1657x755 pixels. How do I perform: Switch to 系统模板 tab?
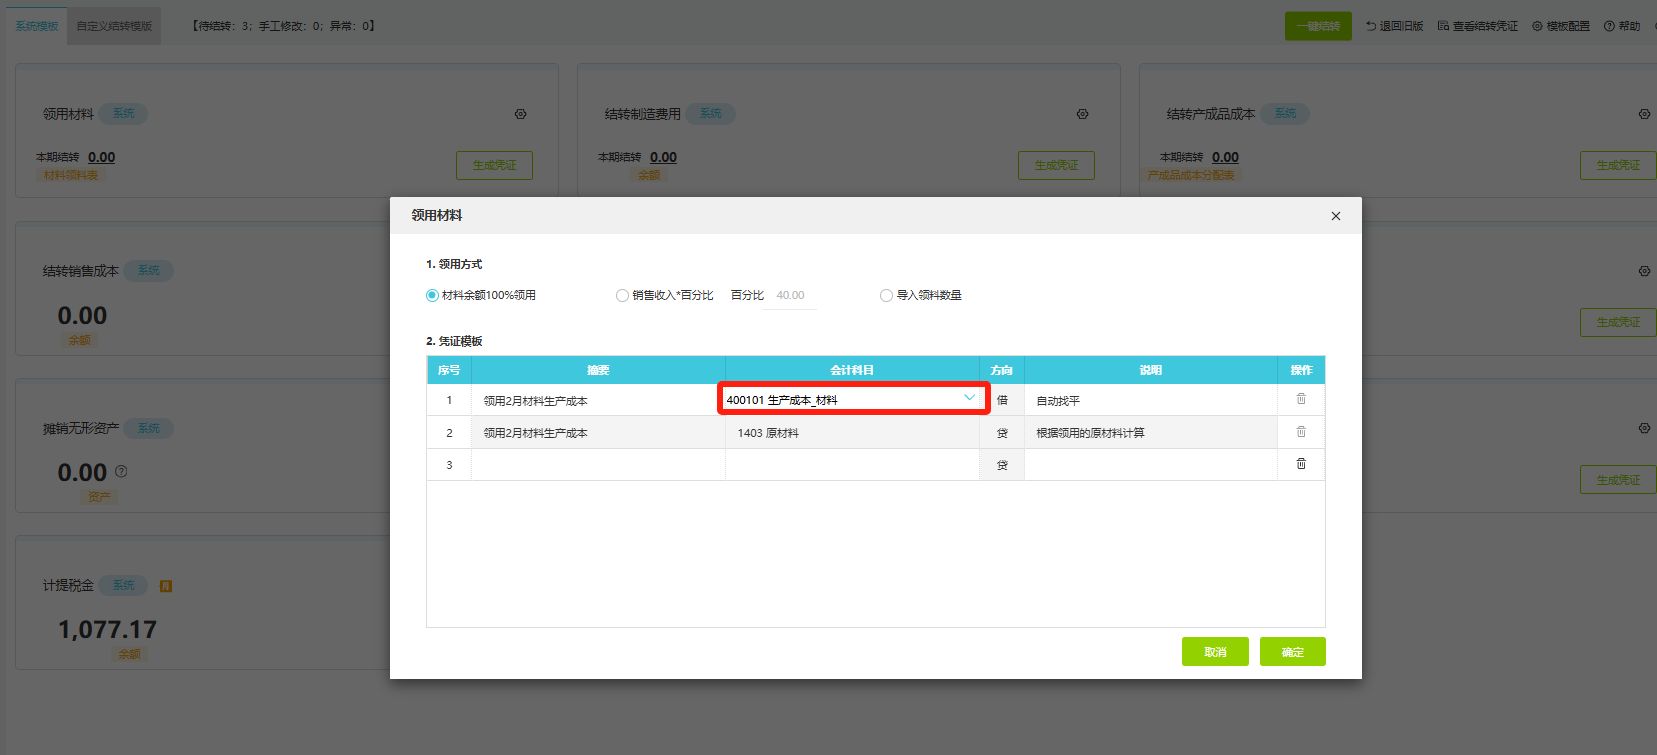(37, 26)
